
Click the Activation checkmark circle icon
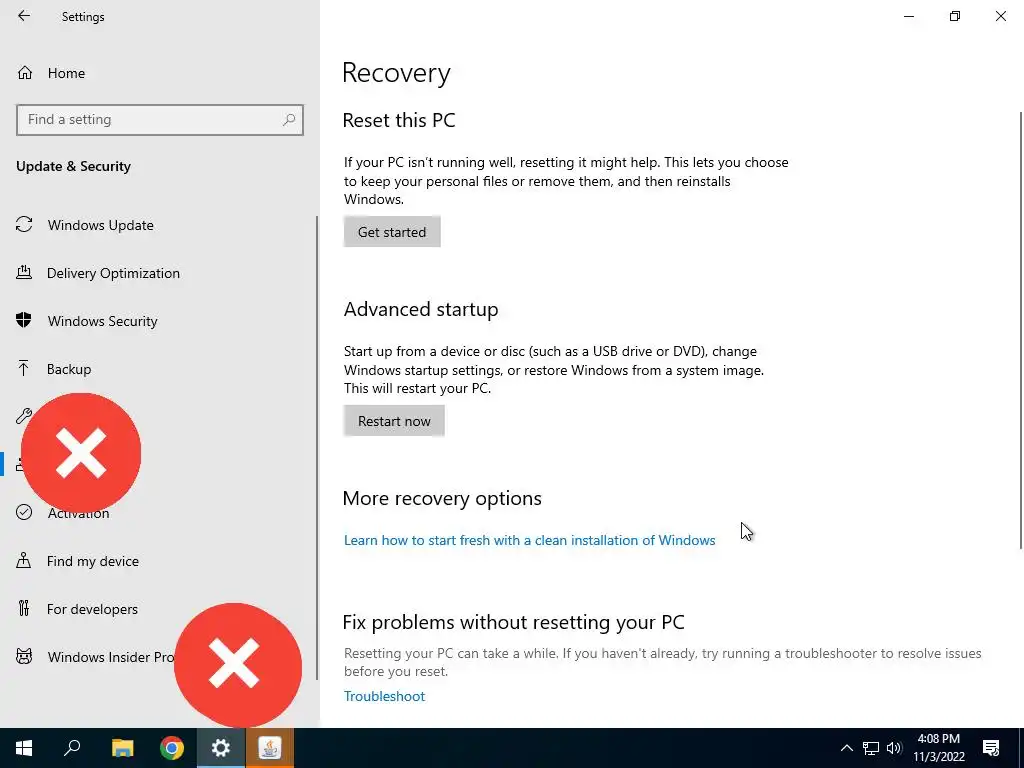(x=24, y=512)
